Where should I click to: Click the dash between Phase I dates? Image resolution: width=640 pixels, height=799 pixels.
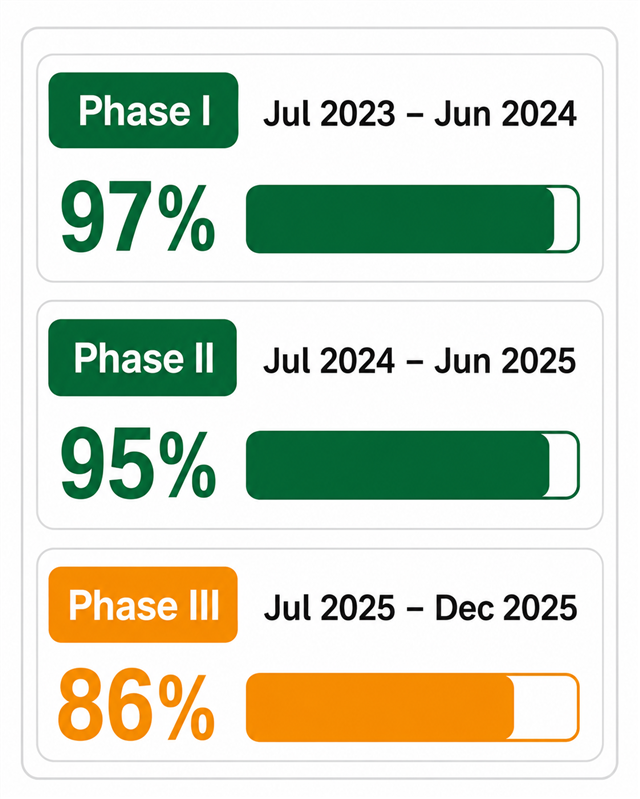(415, 116)
